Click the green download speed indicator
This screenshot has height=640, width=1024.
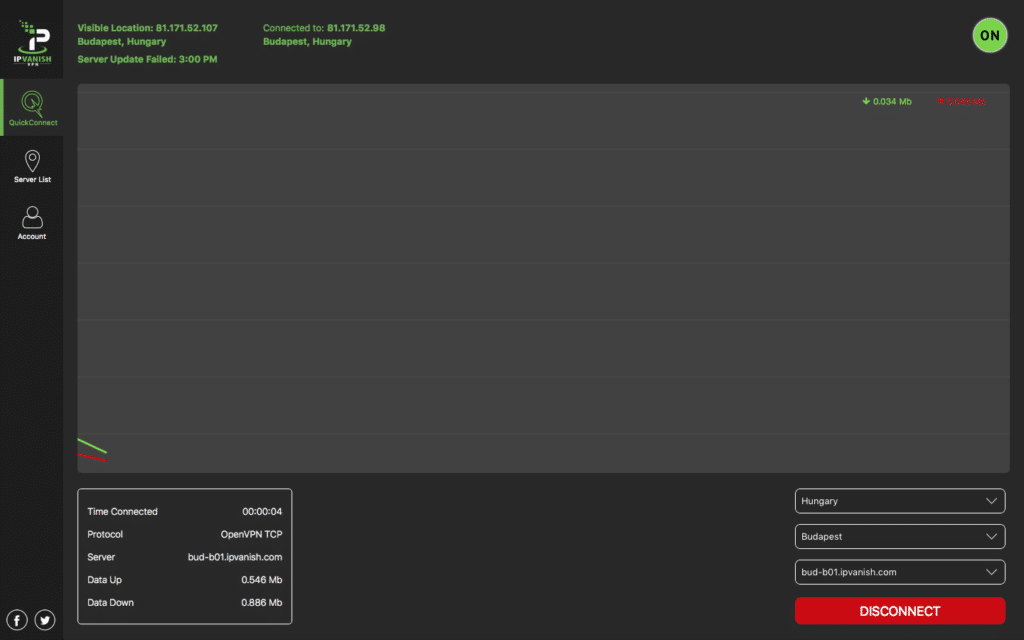coord(887,101)
